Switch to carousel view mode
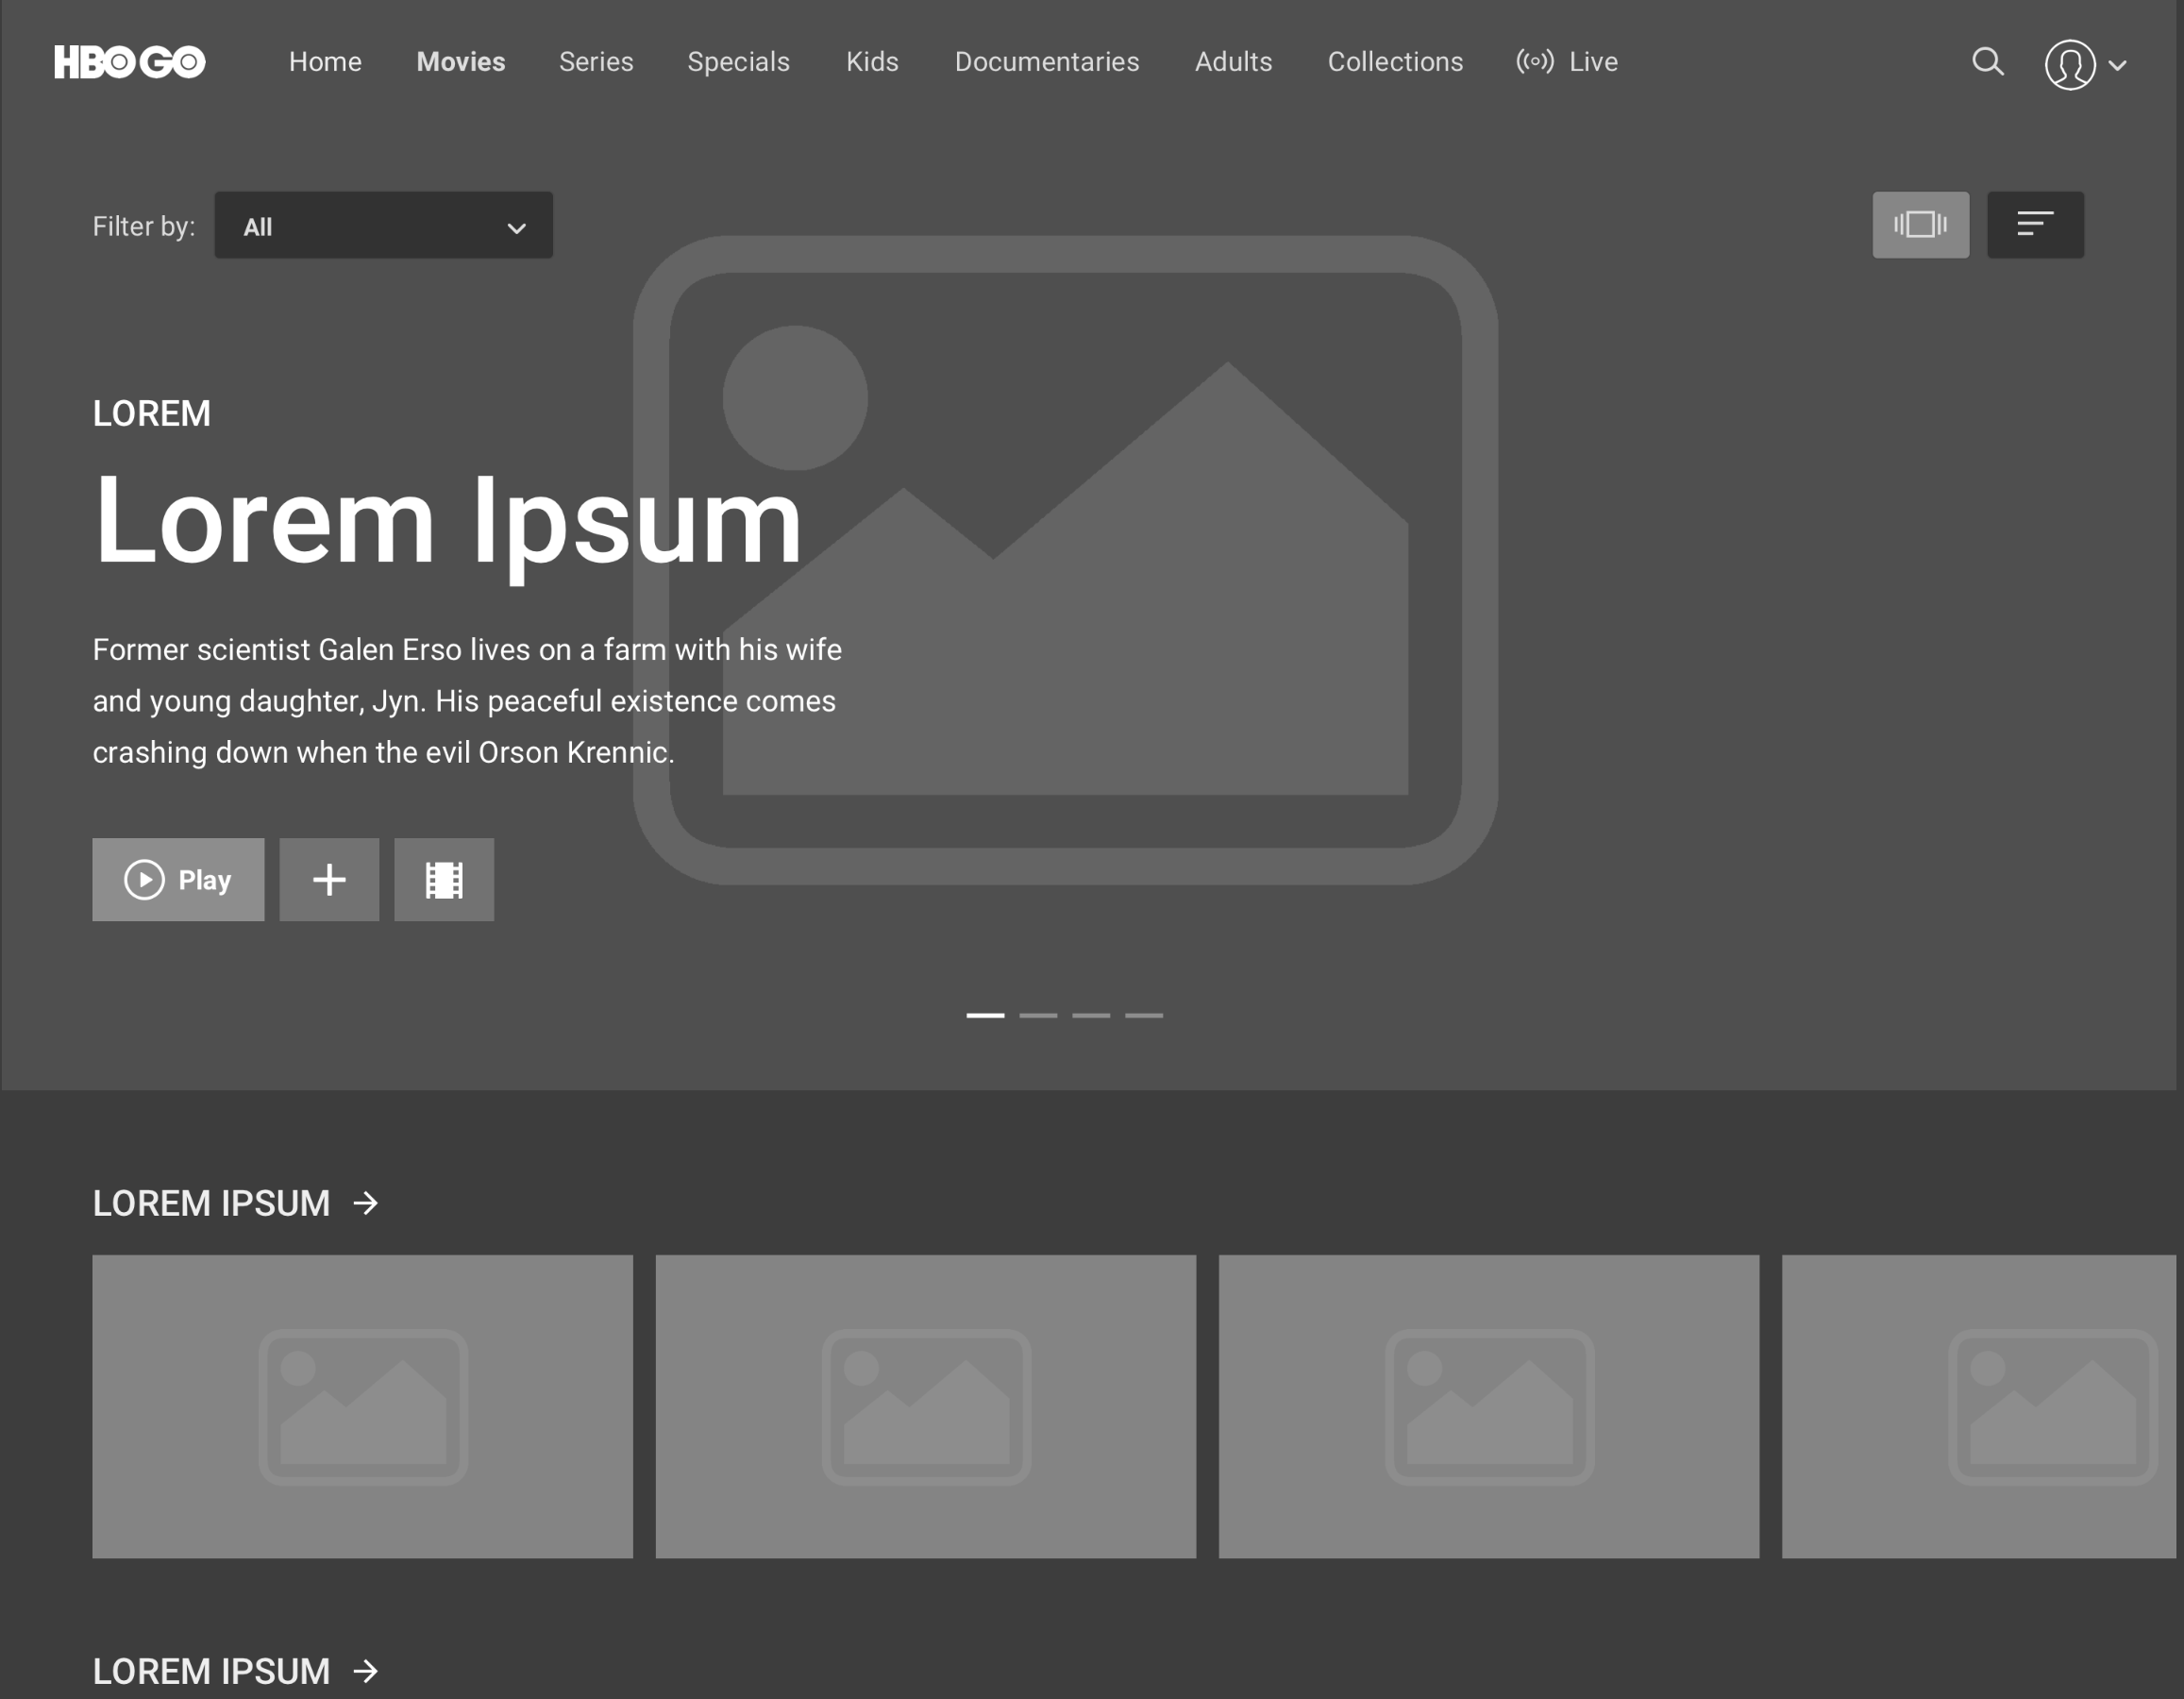 coord(1920,225)
